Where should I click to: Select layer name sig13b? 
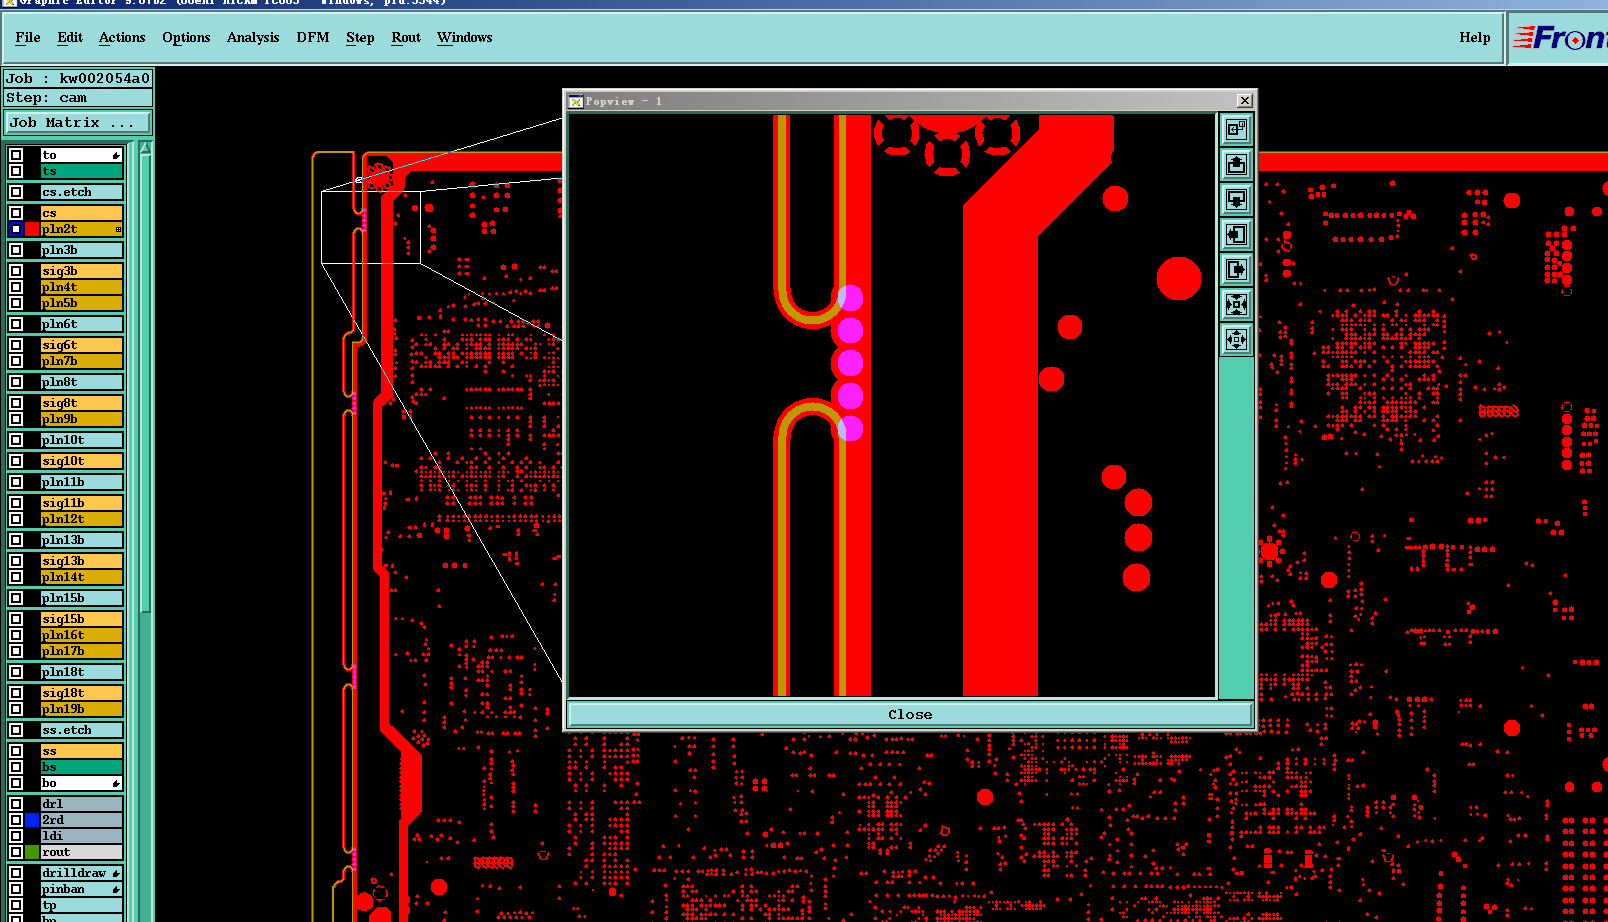pos(81,561)
